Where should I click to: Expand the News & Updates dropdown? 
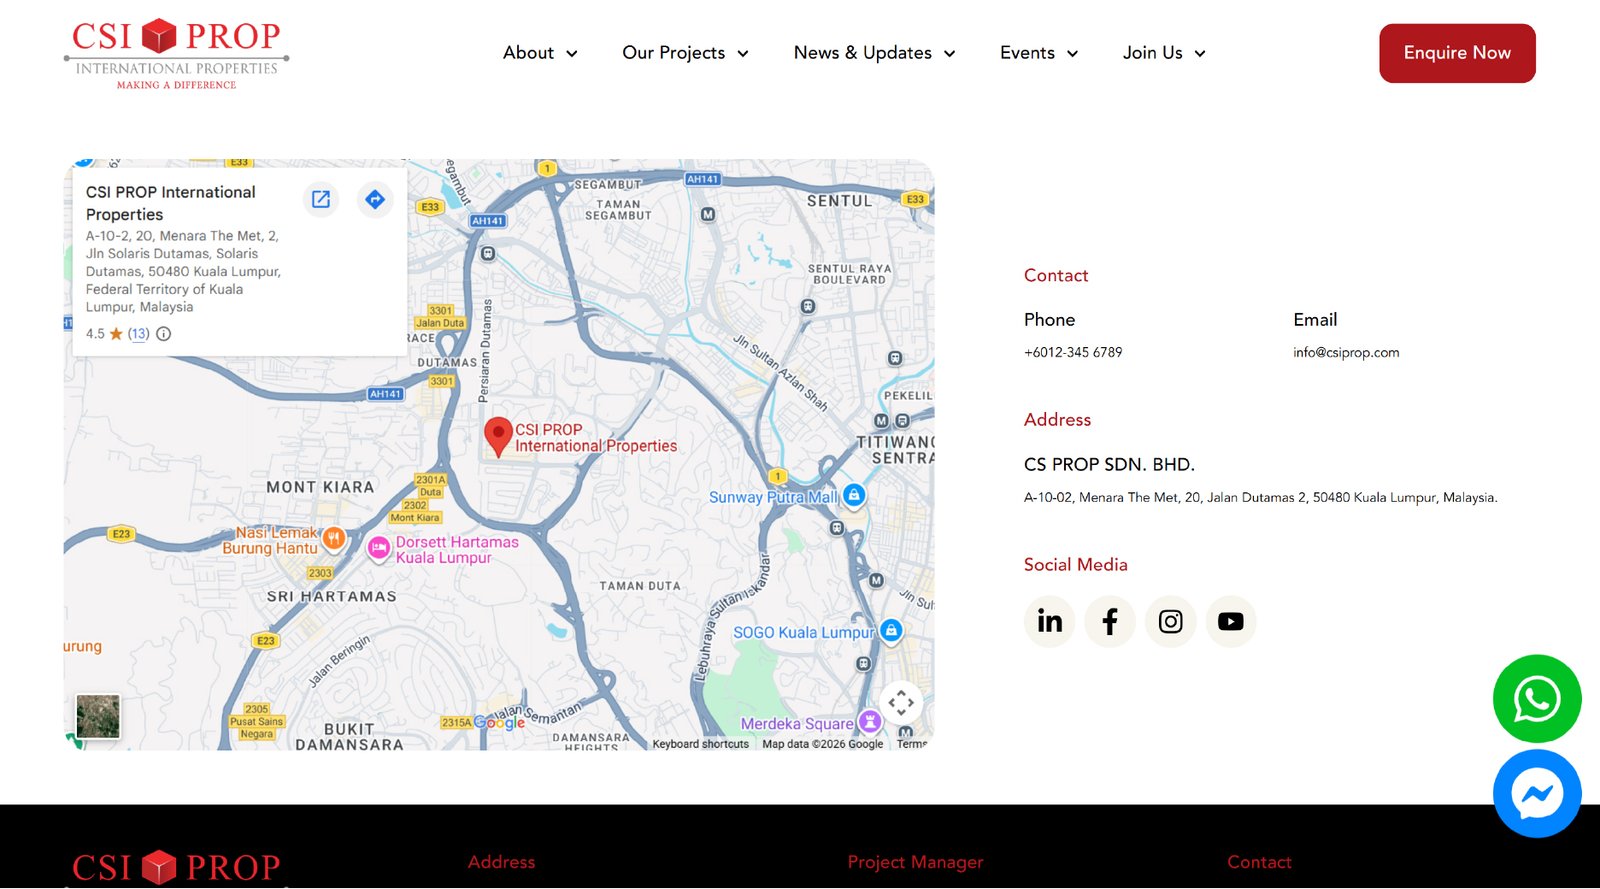pos(874,53)
